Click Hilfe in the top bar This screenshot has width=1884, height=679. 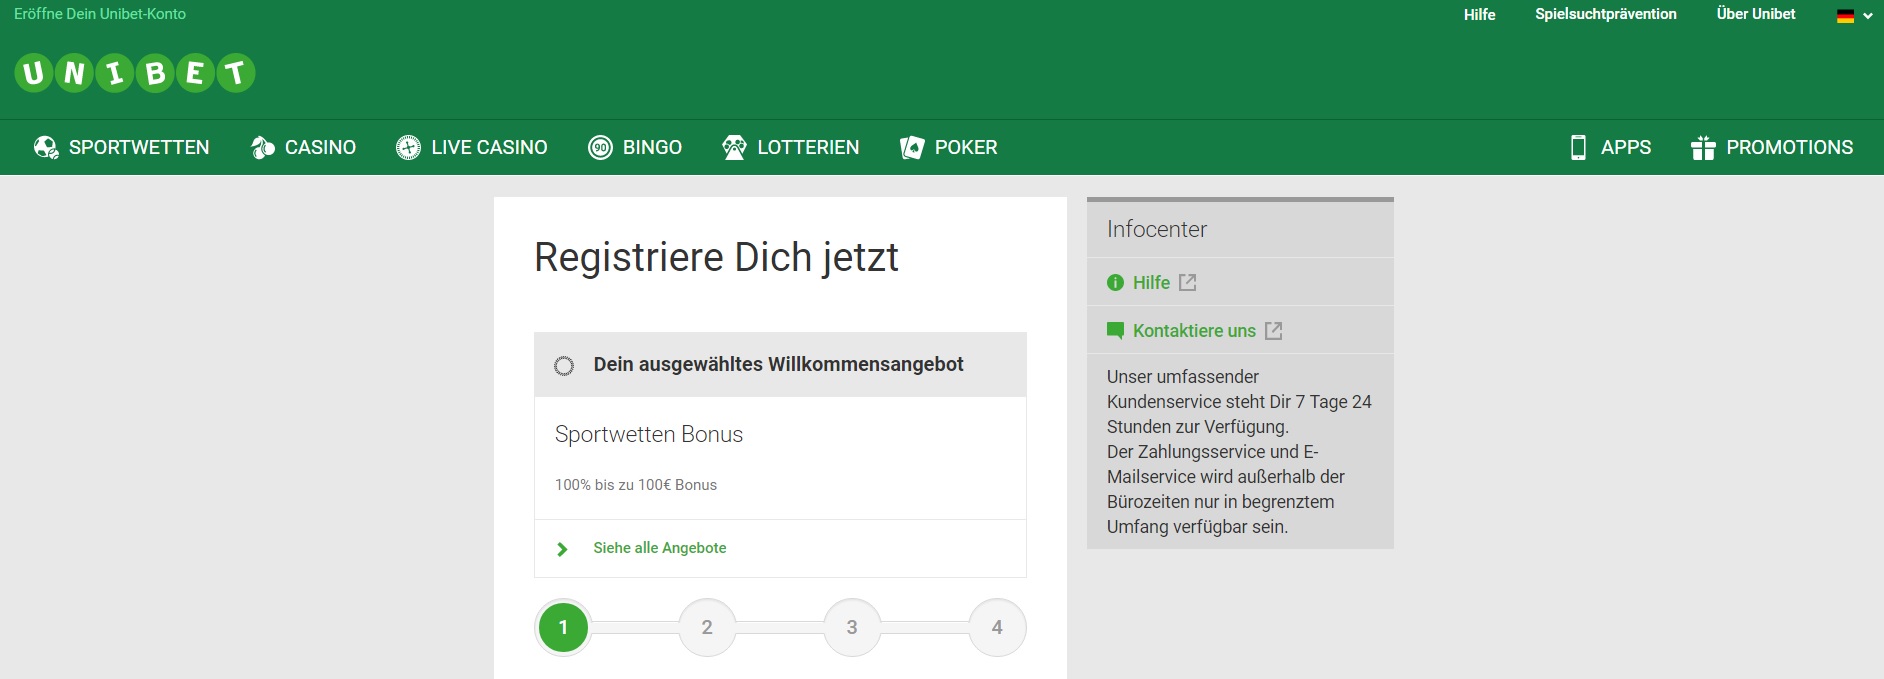click(x=1479, y=15)
